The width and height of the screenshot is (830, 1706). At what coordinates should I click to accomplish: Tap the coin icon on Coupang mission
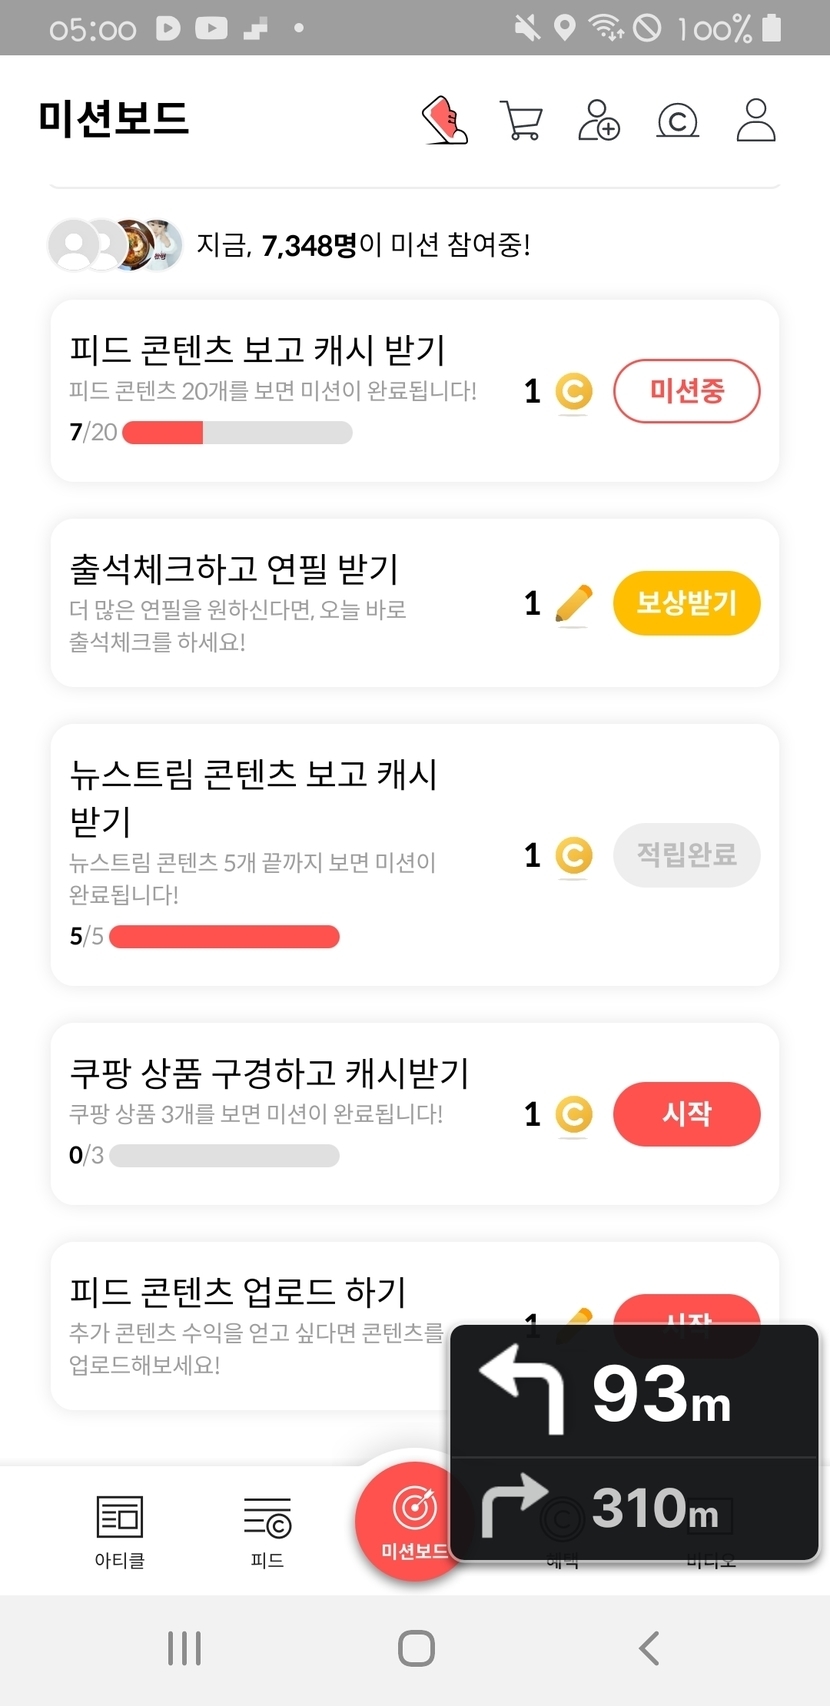pos(573,1114)
